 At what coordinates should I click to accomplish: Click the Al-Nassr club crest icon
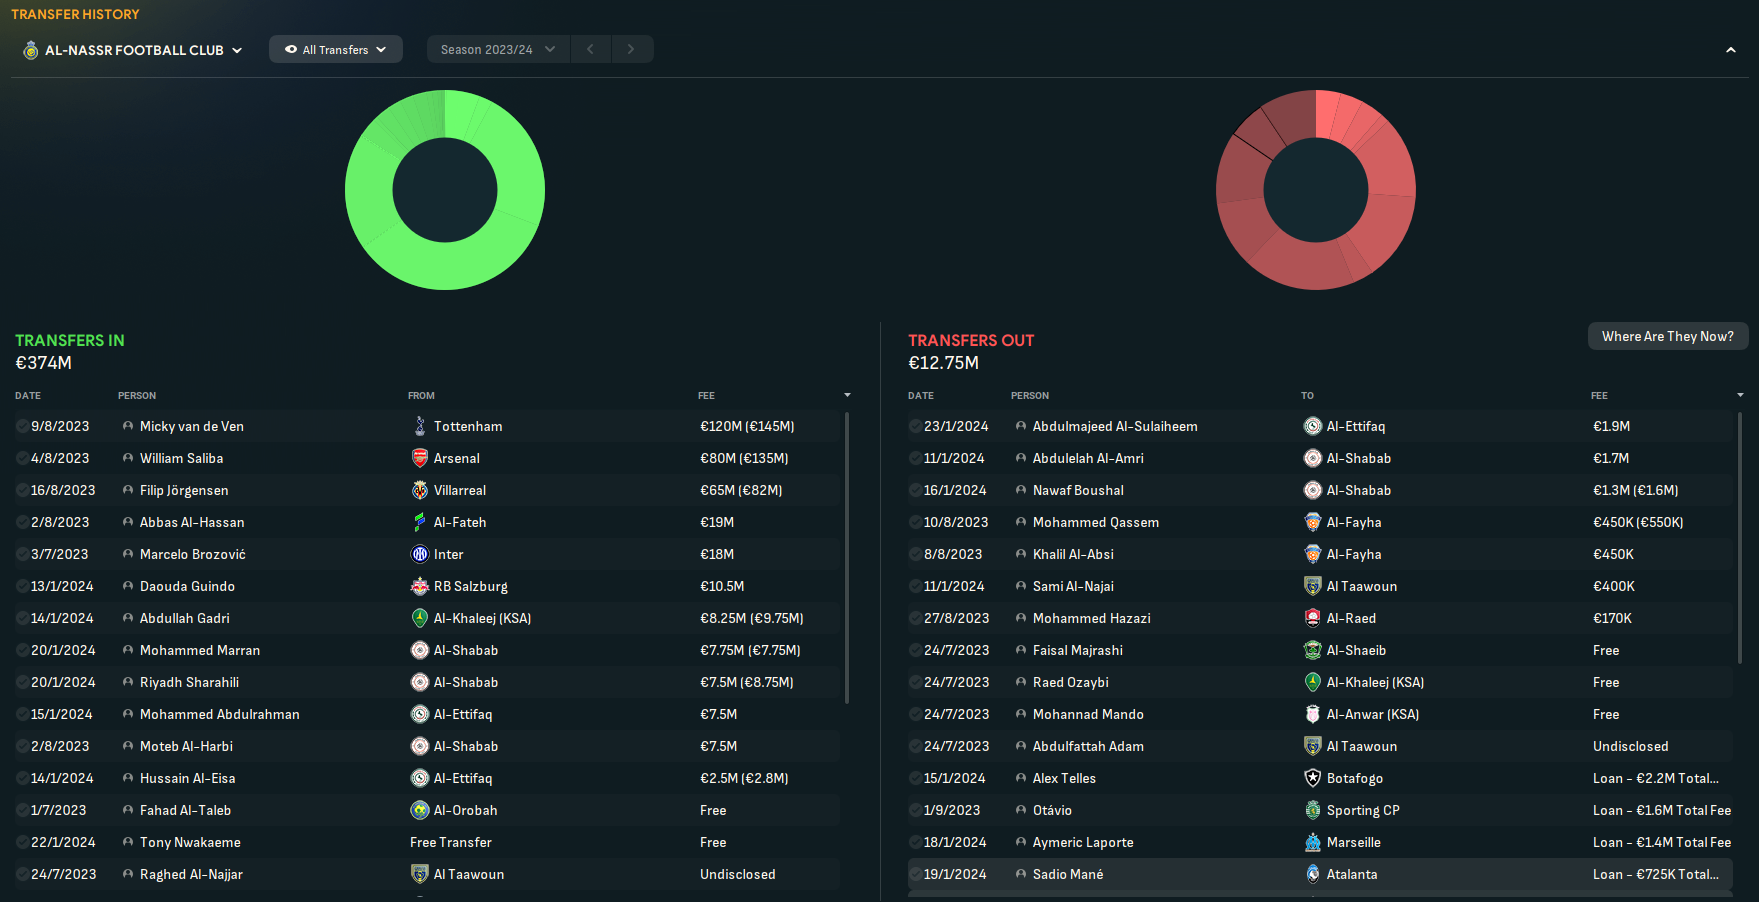[31, 50]
